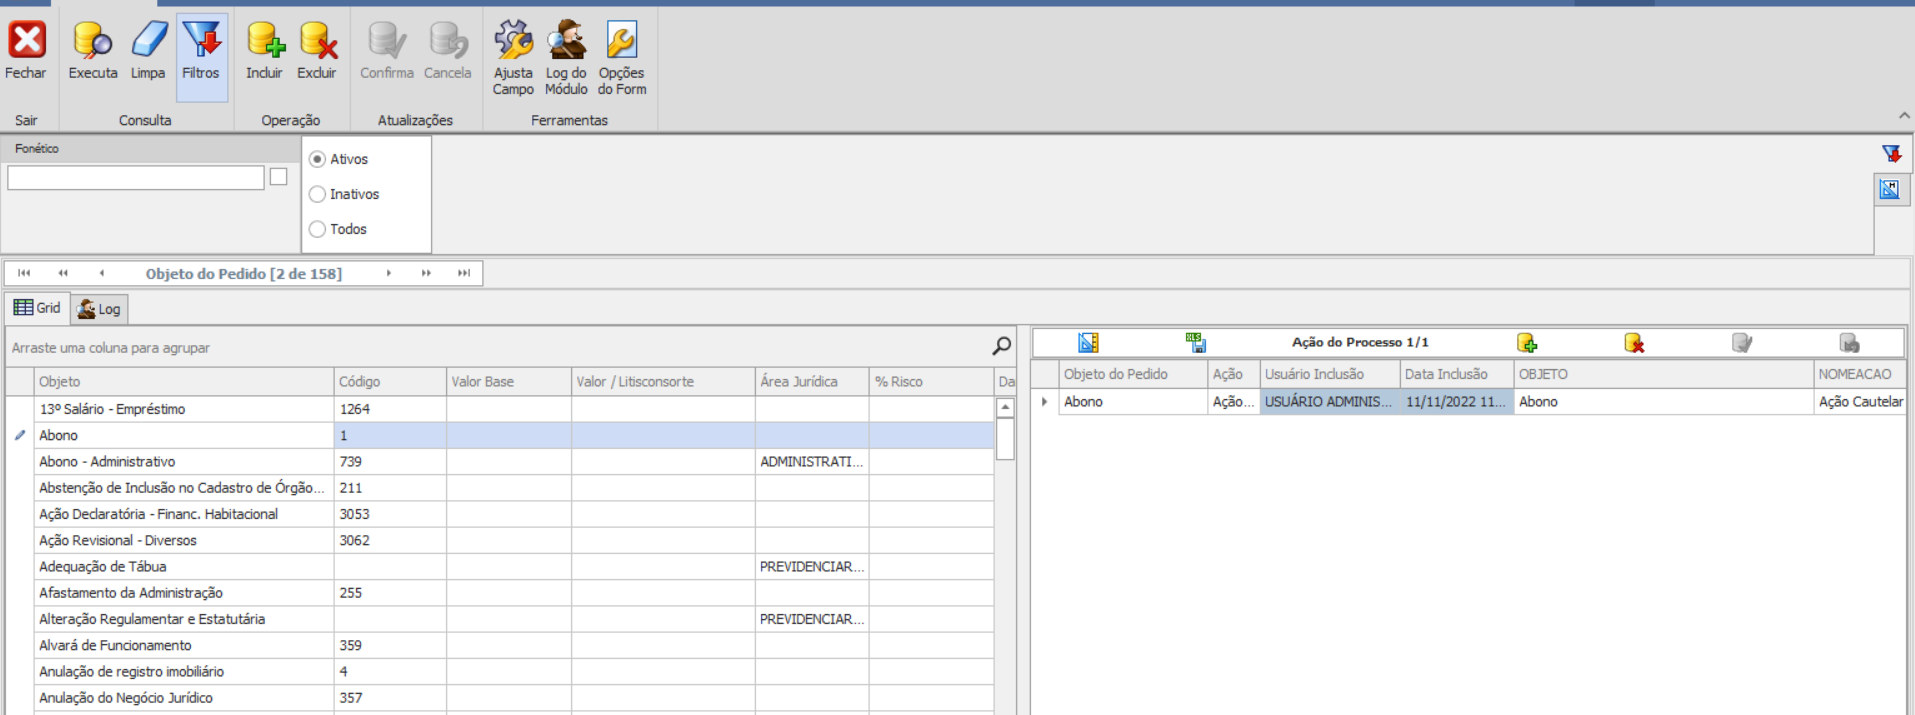Click the blue layout icon below the filter icon
The height and width of the screenshot is (715, 1915).
tap(1889, 189)
